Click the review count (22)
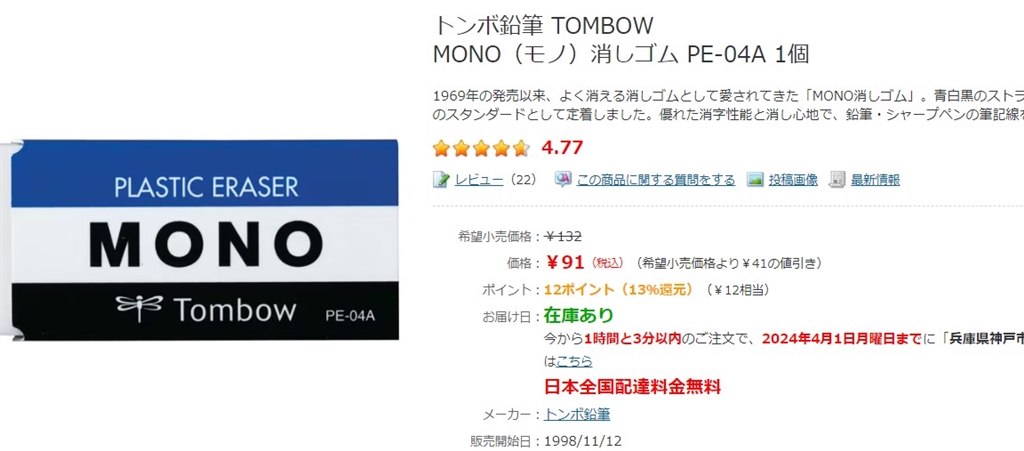1024x451 pixels. tap(523, 180)
